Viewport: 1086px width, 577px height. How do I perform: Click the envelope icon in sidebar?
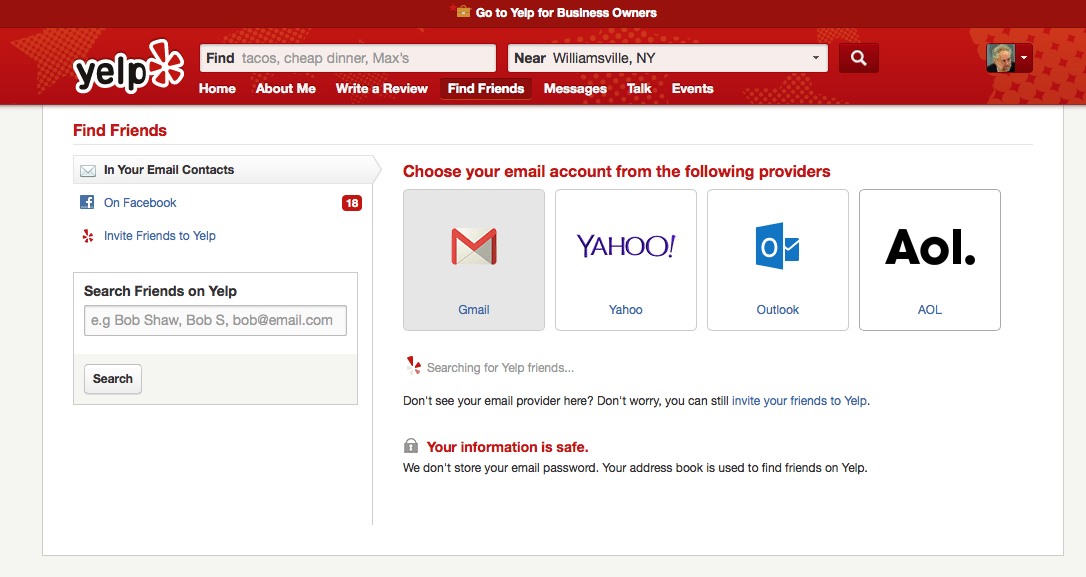click(88, 170)
